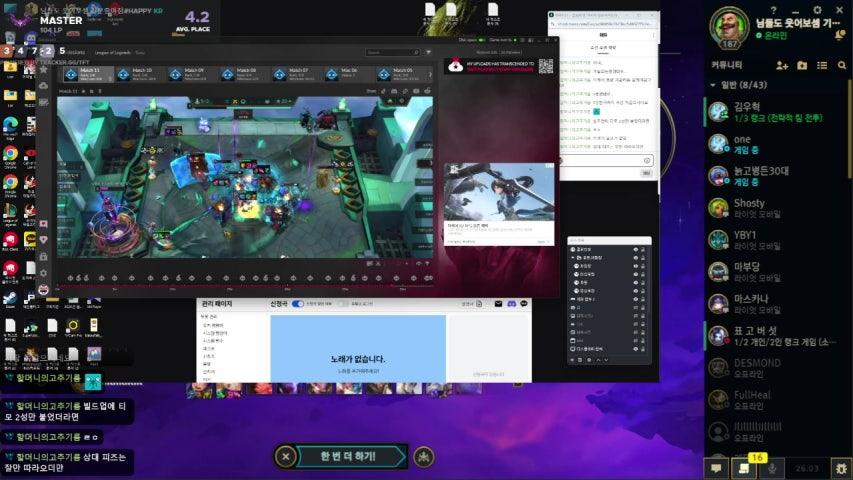Move source up arrow in sources panel
The width and height of the screenshot is (853, 480).
[x=598, y=360]
